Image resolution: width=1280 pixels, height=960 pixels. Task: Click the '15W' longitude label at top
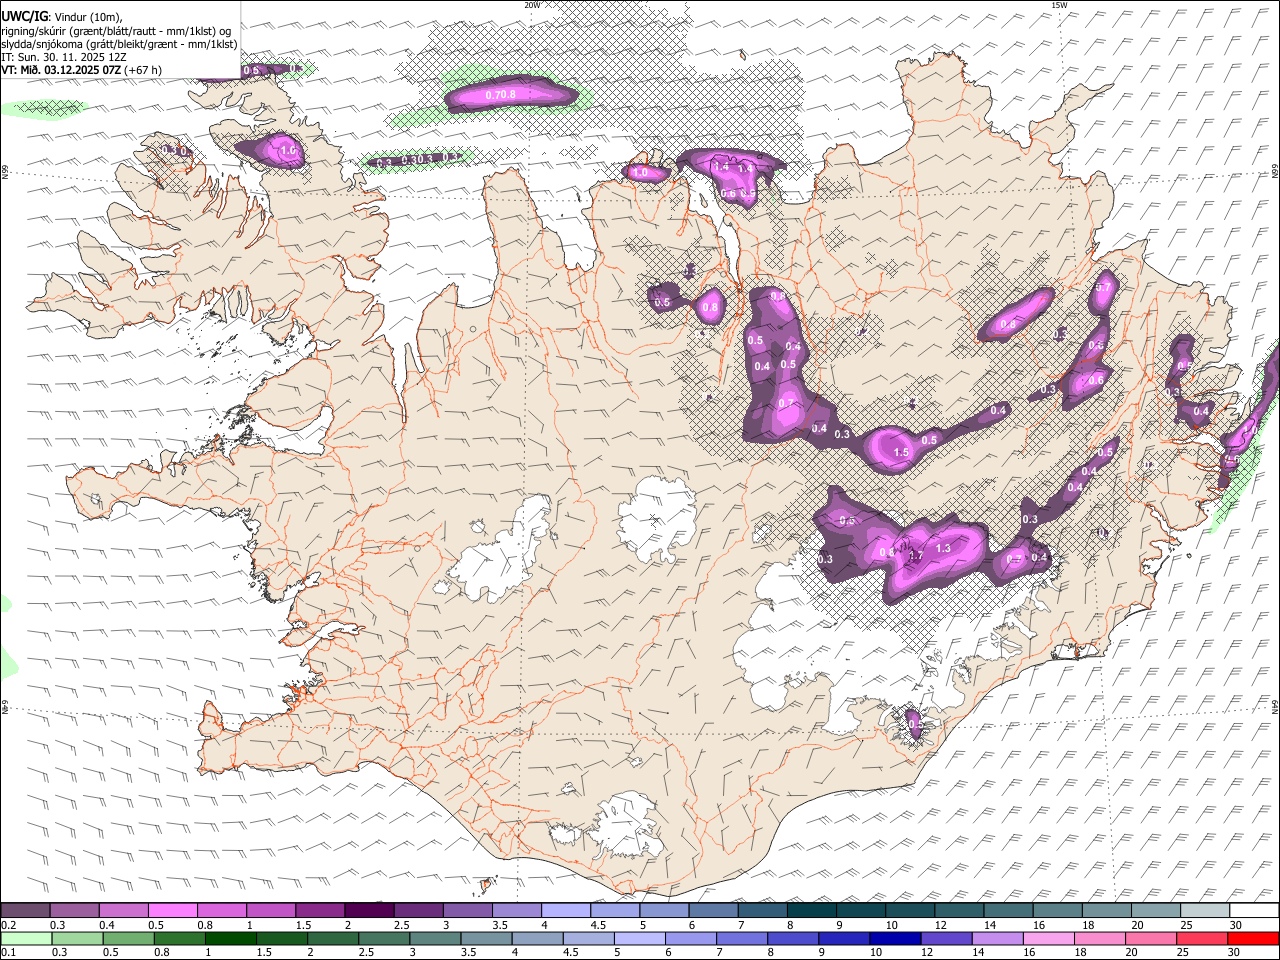click(x=1059, y=5)
